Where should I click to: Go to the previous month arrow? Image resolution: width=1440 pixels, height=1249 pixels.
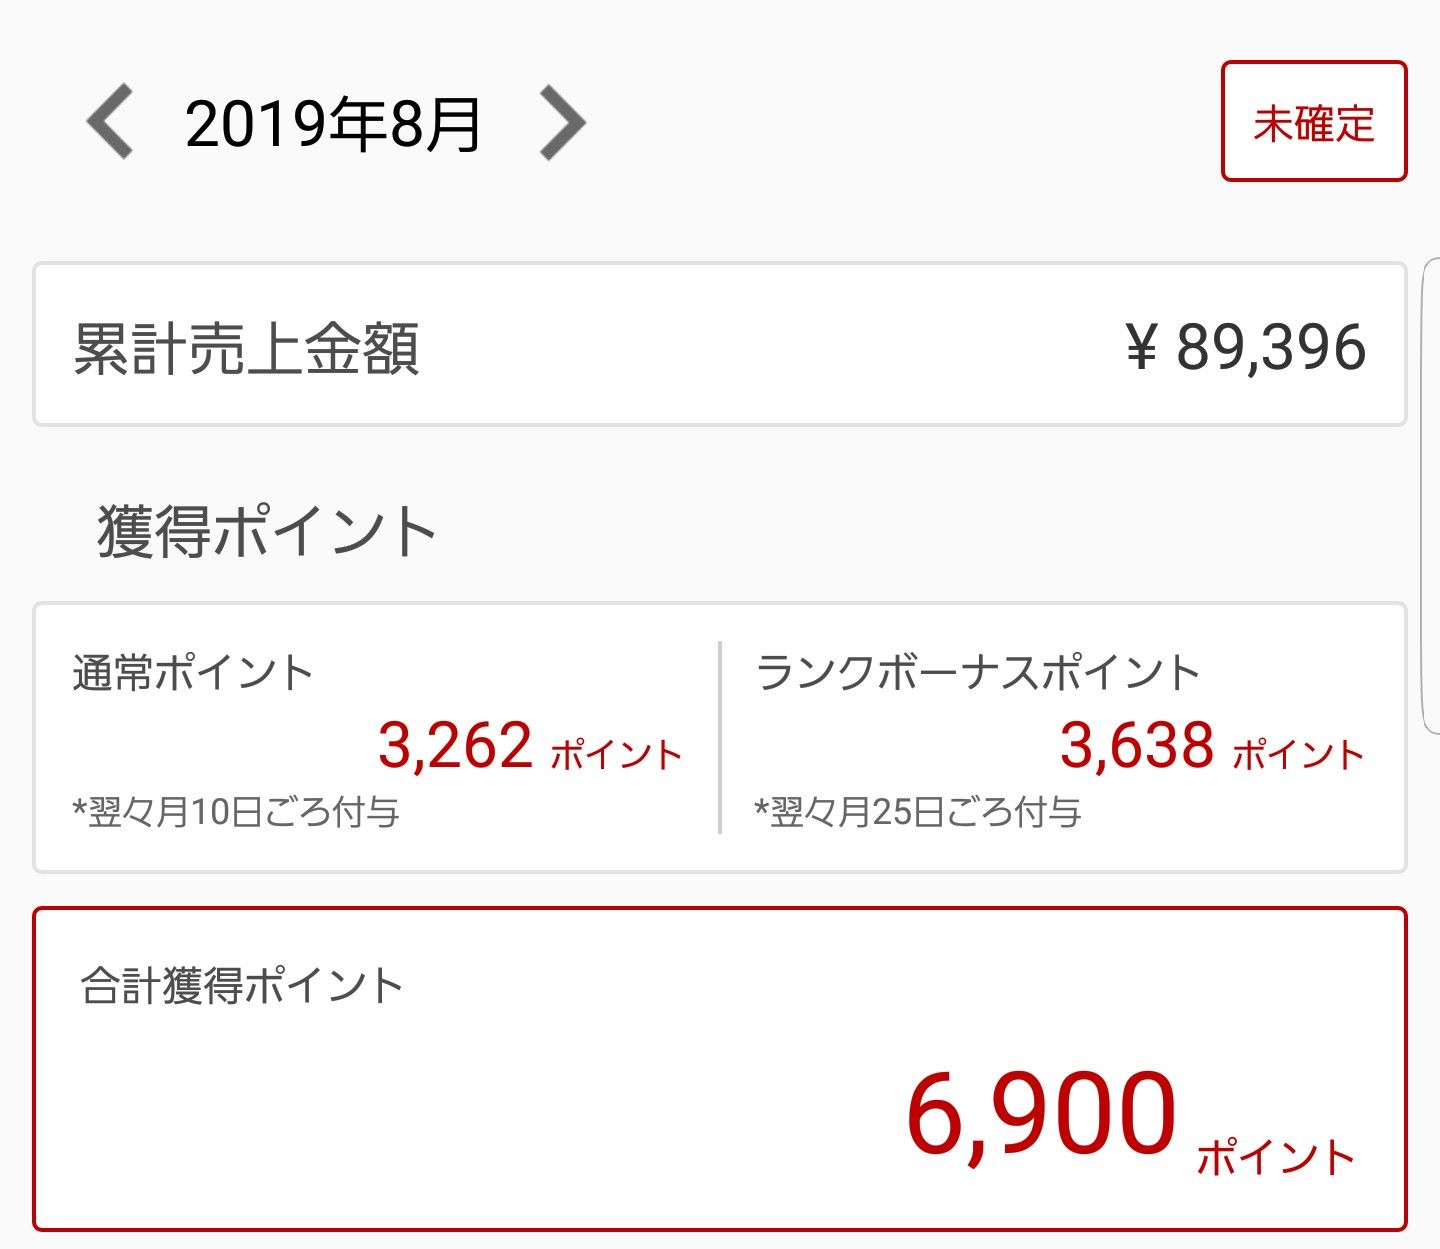click(x=110, y=123)
